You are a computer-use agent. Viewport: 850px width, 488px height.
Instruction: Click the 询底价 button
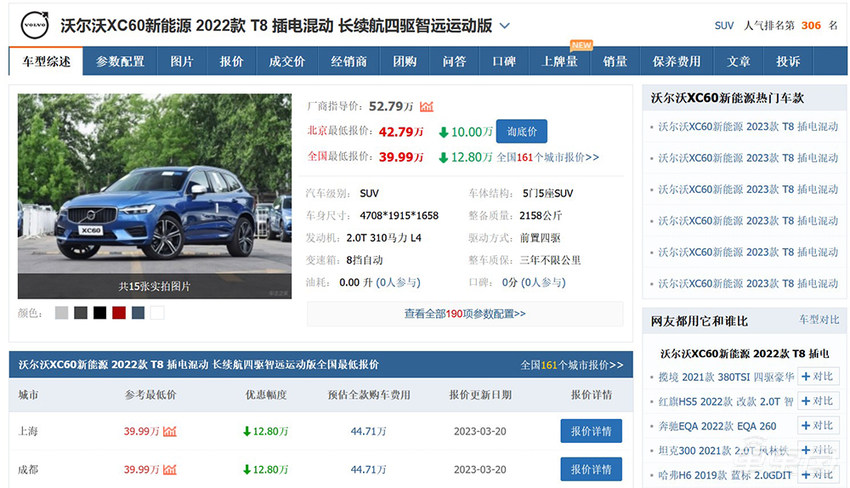(x=521, y=131)
